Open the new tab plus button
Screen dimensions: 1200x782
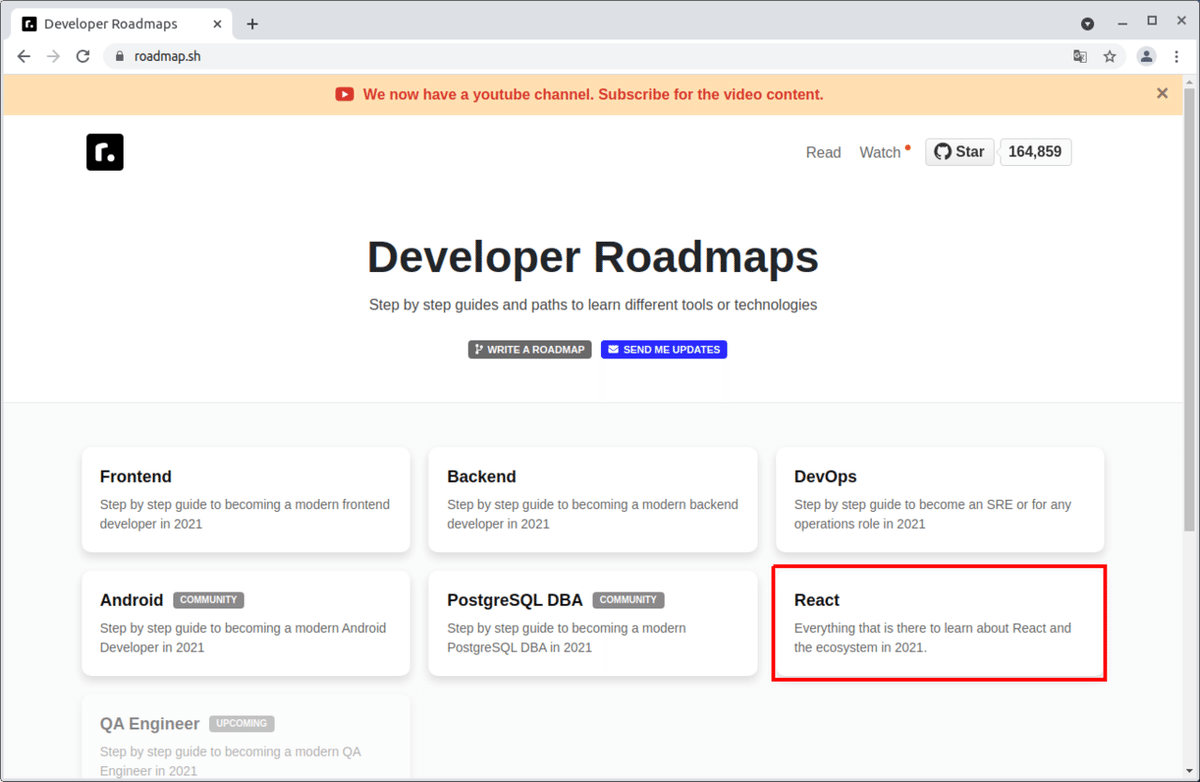pyautogui.click(x=252, y=23)
